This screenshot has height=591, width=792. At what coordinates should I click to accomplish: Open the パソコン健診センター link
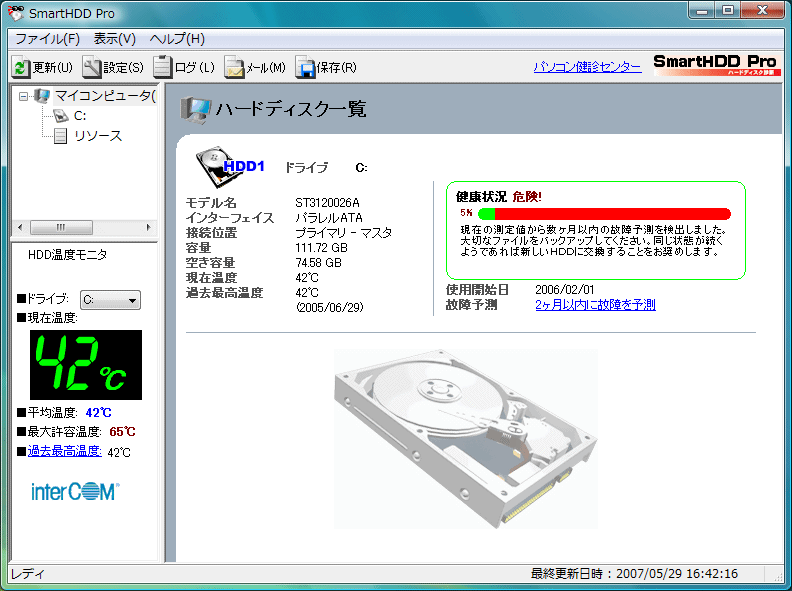pyautogui.click(x=587, y=66)
